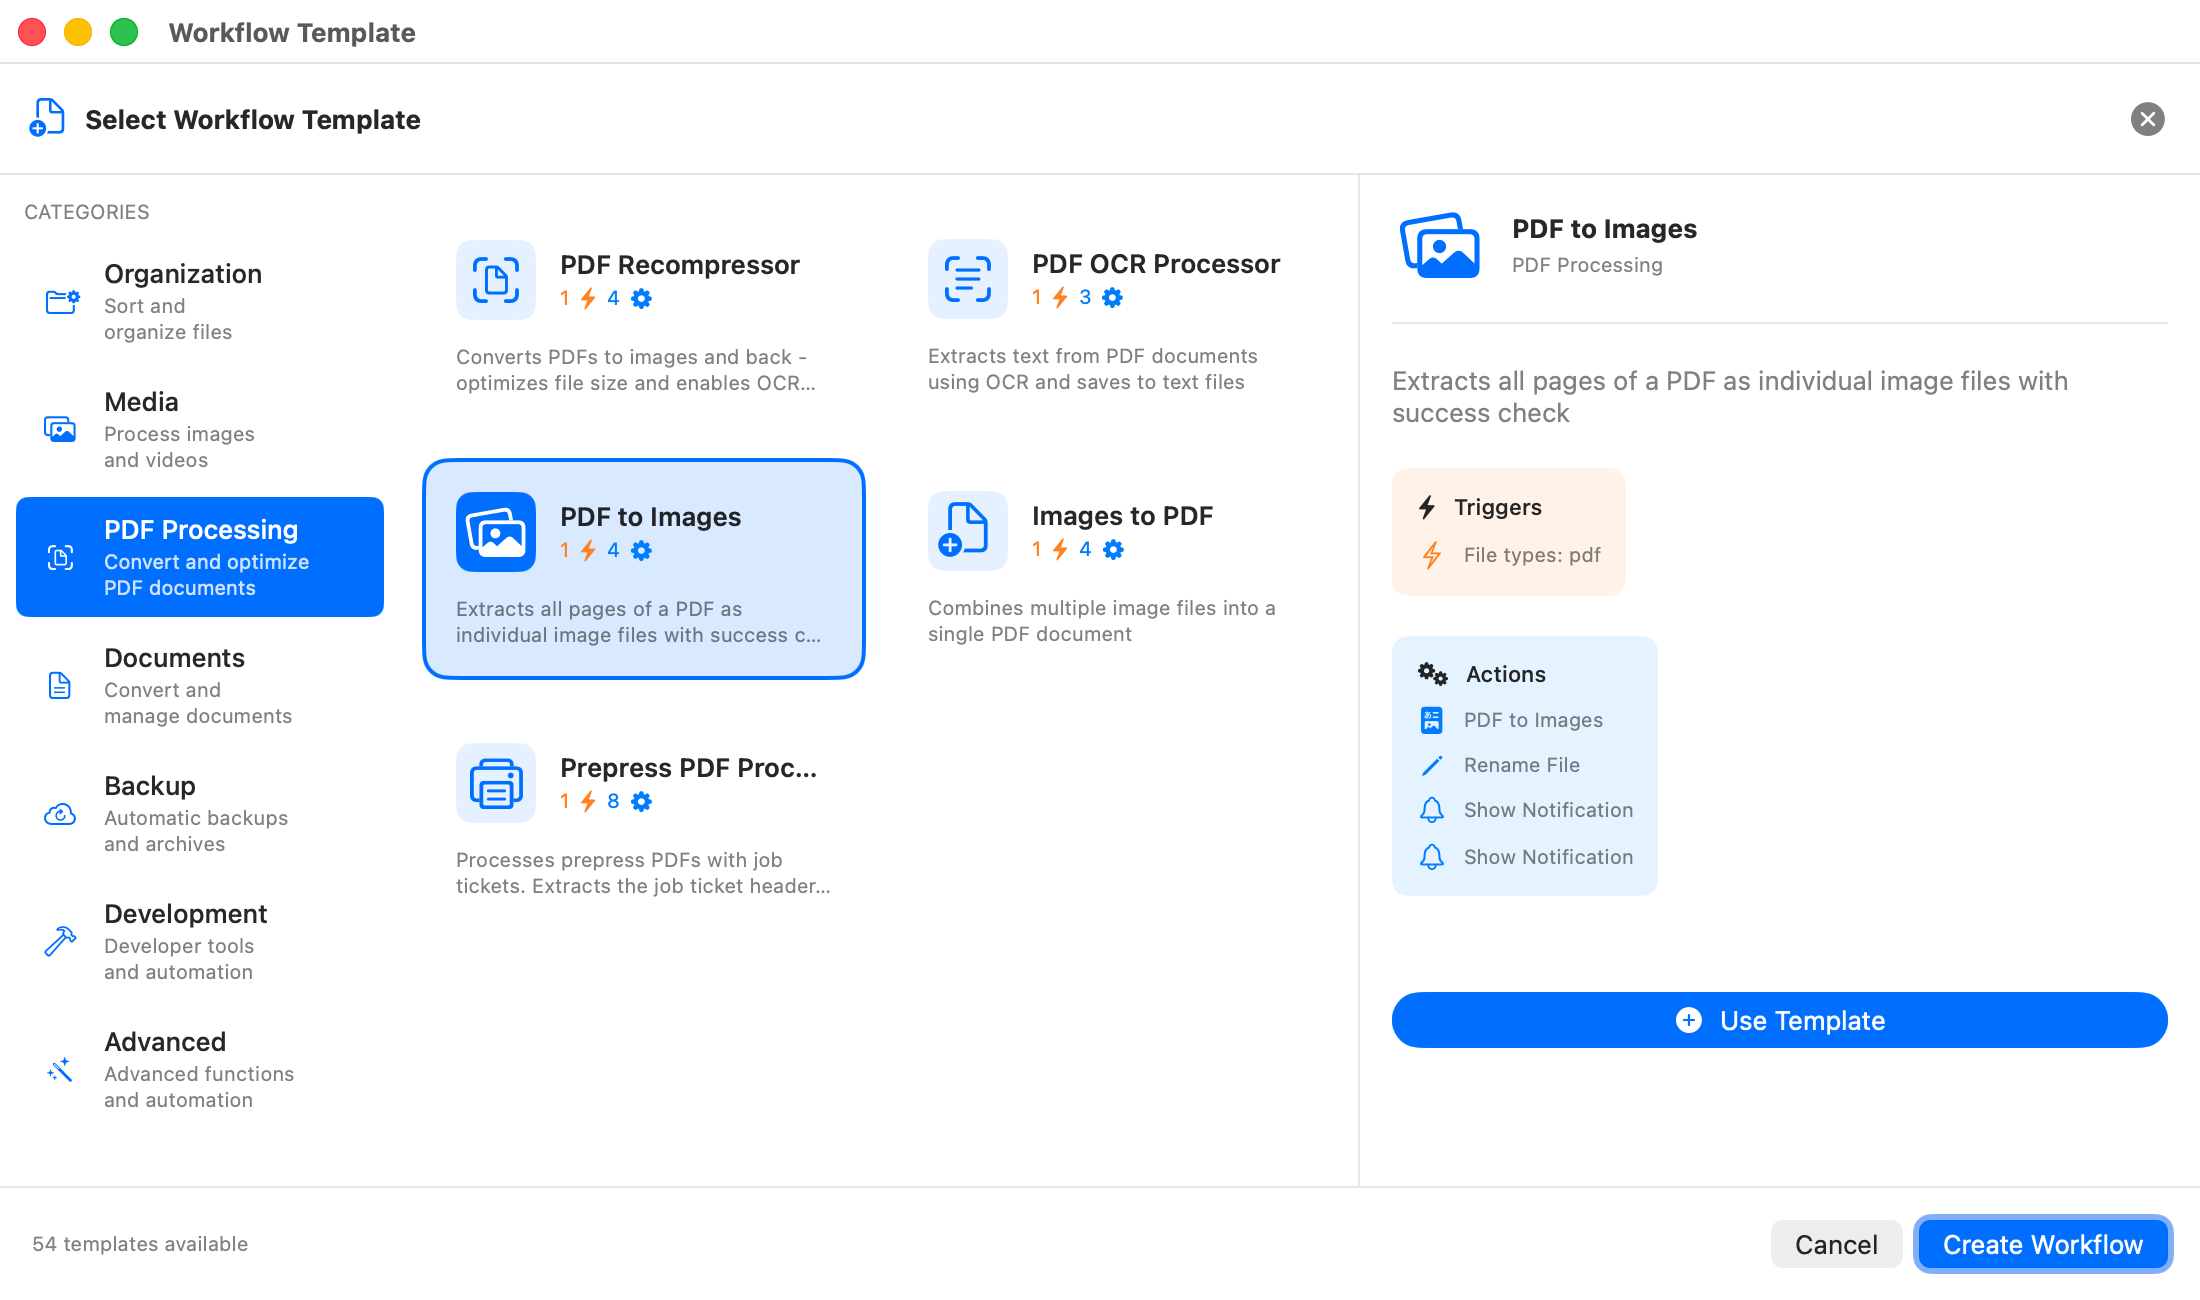Screen dimensions: 2200x1300
Task: Click the Development category title
Action: [x=186, y=914]
